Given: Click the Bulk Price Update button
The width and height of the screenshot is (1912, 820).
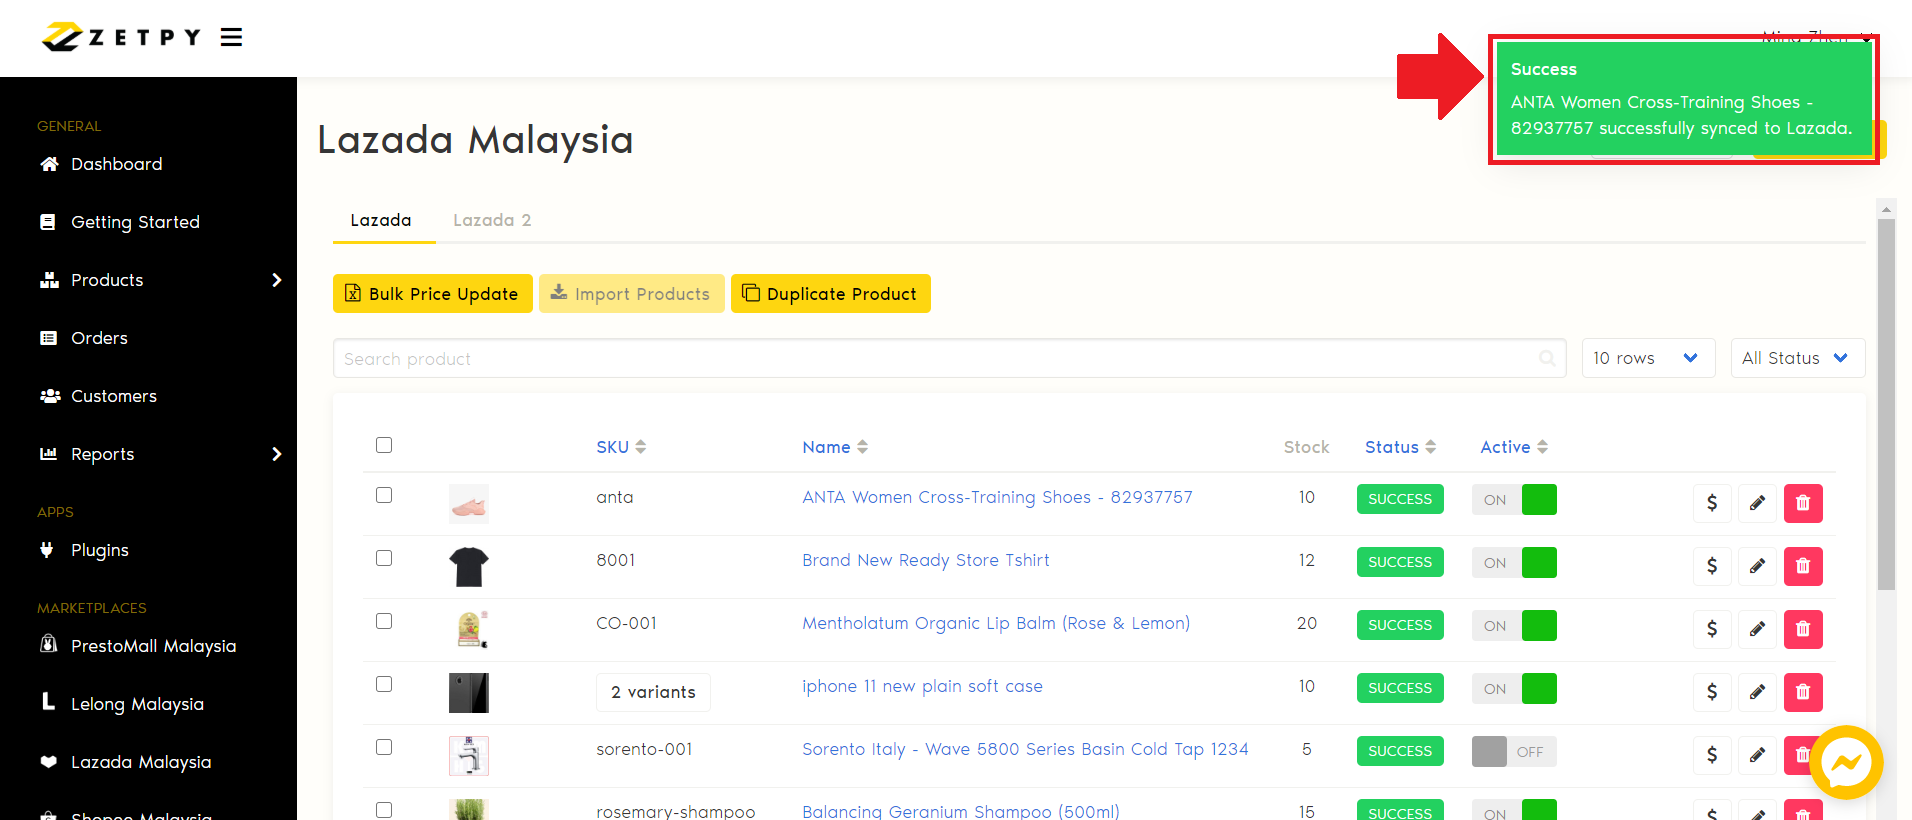Looking at the screenshot, I should point(432,294).
